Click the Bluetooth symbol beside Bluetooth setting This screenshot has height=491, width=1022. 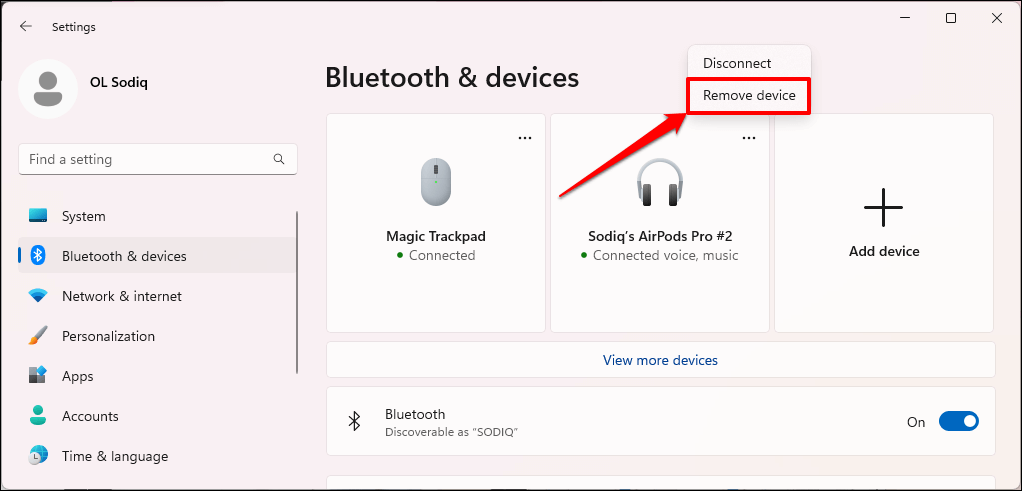pos(354,422)
